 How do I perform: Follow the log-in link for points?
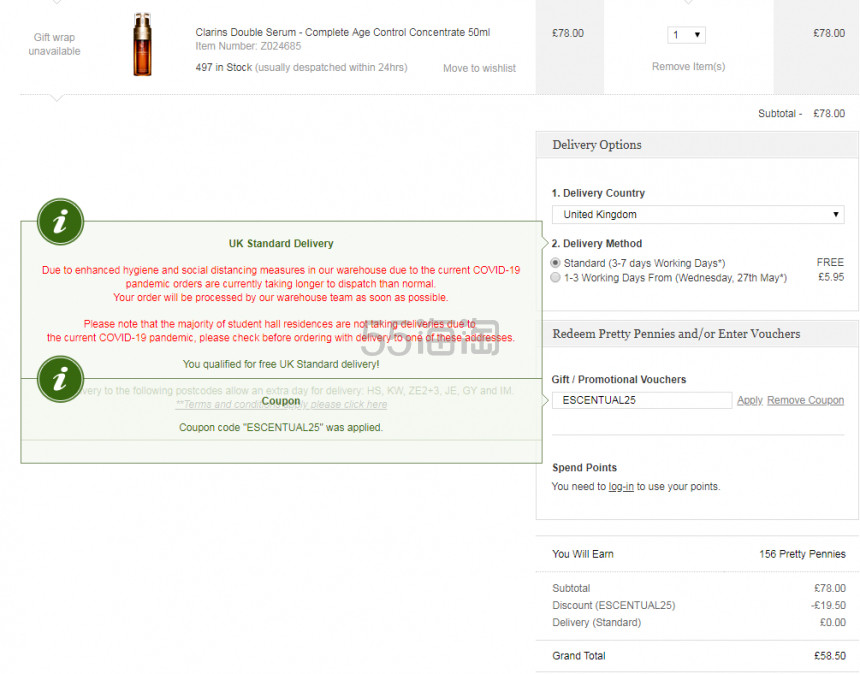tap(621, 486)
